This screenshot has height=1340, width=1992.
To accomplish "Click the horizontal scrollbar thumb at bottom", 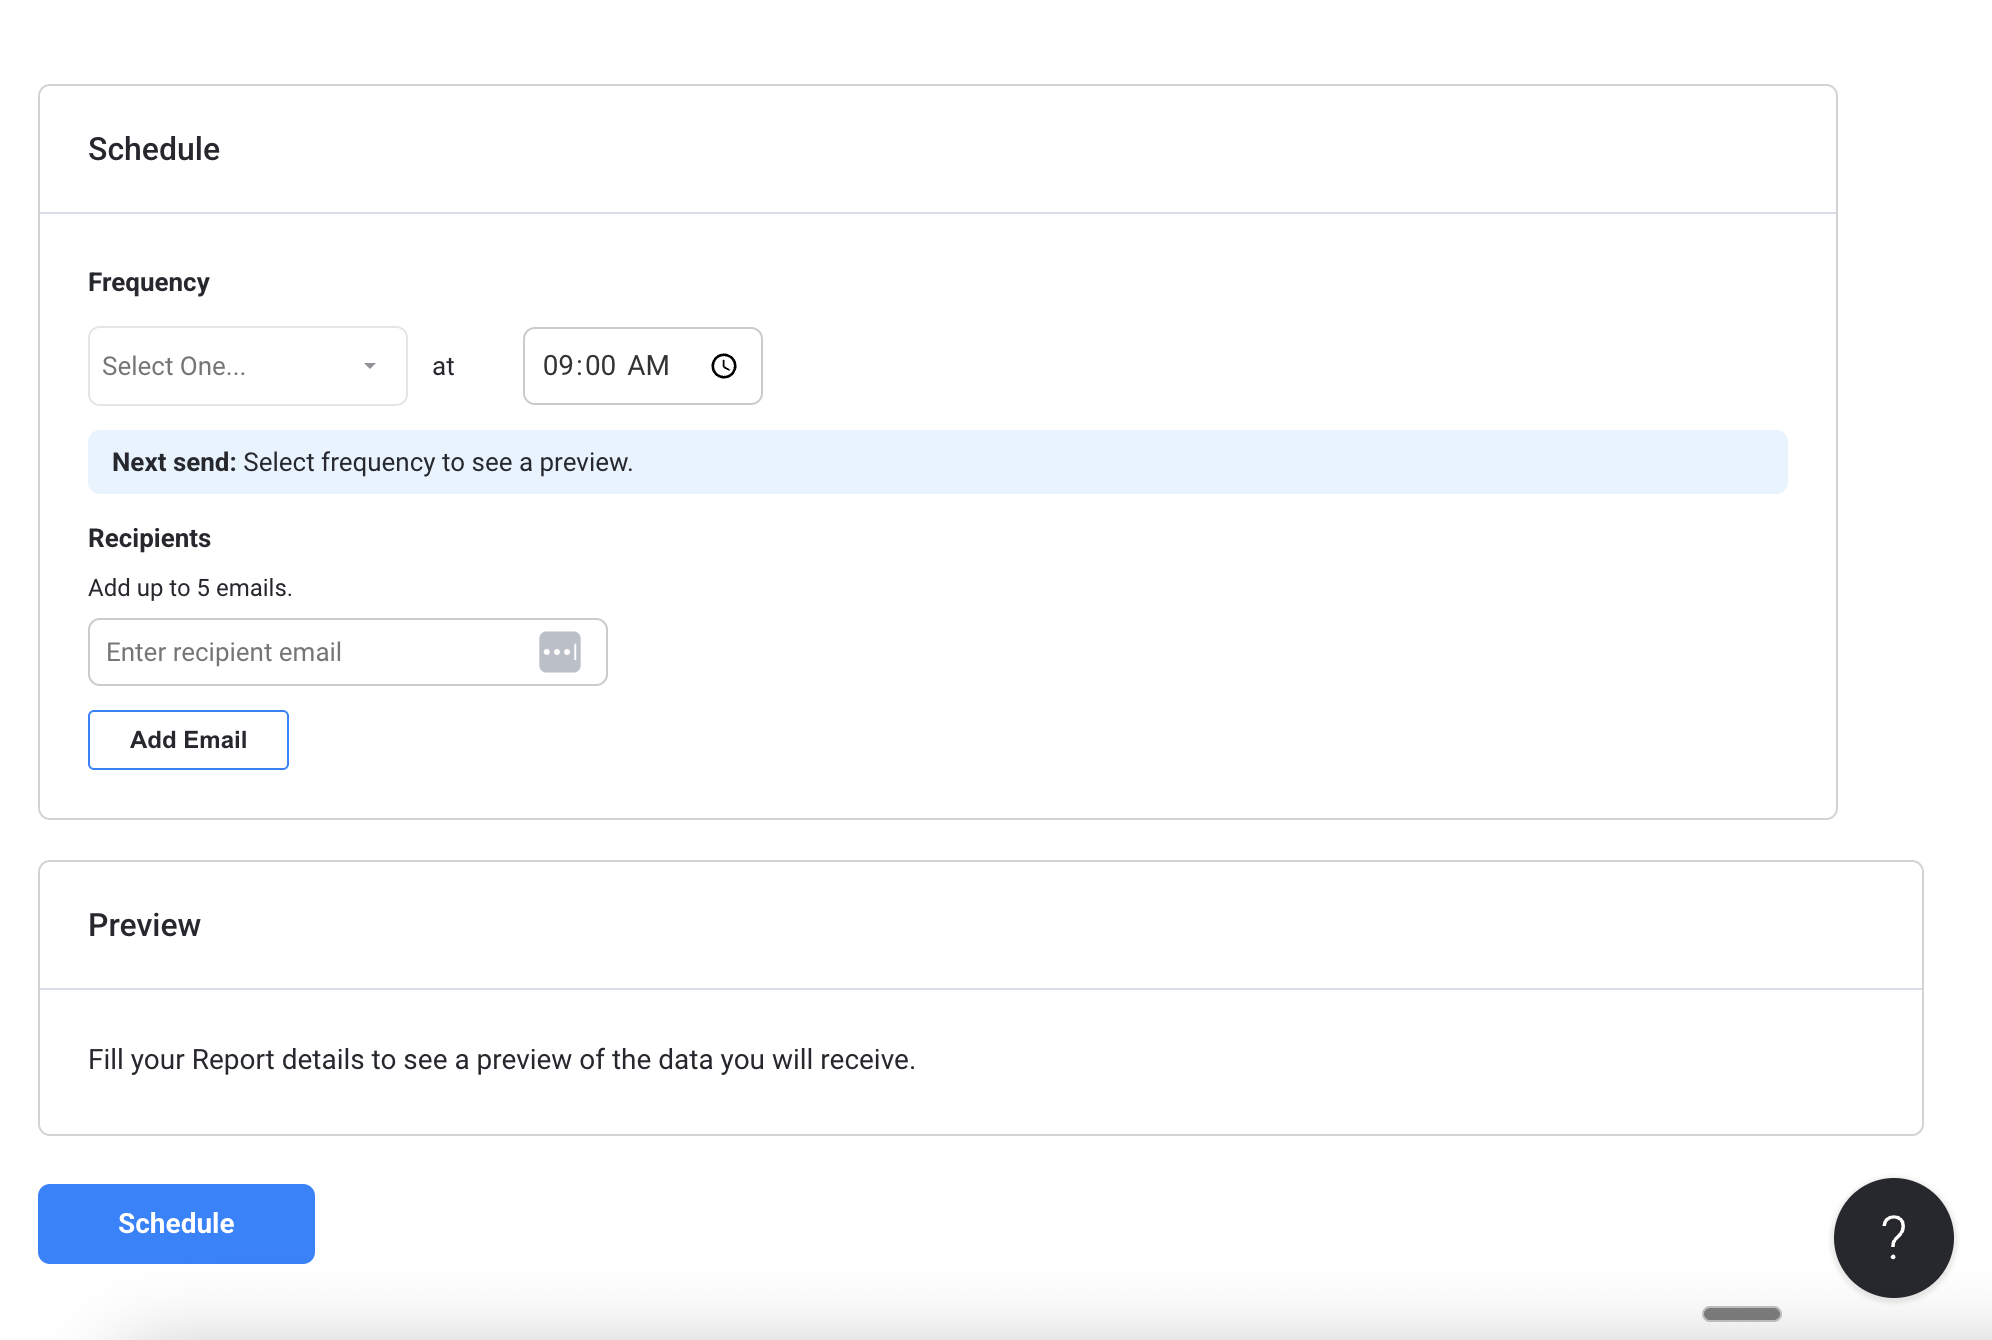I will point(1741,1313).
